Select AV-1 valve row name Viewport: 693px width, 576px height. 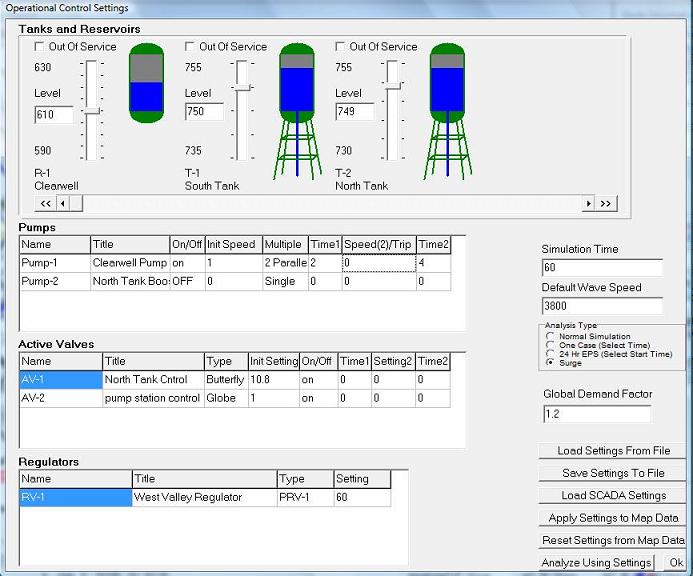[61, 380]
